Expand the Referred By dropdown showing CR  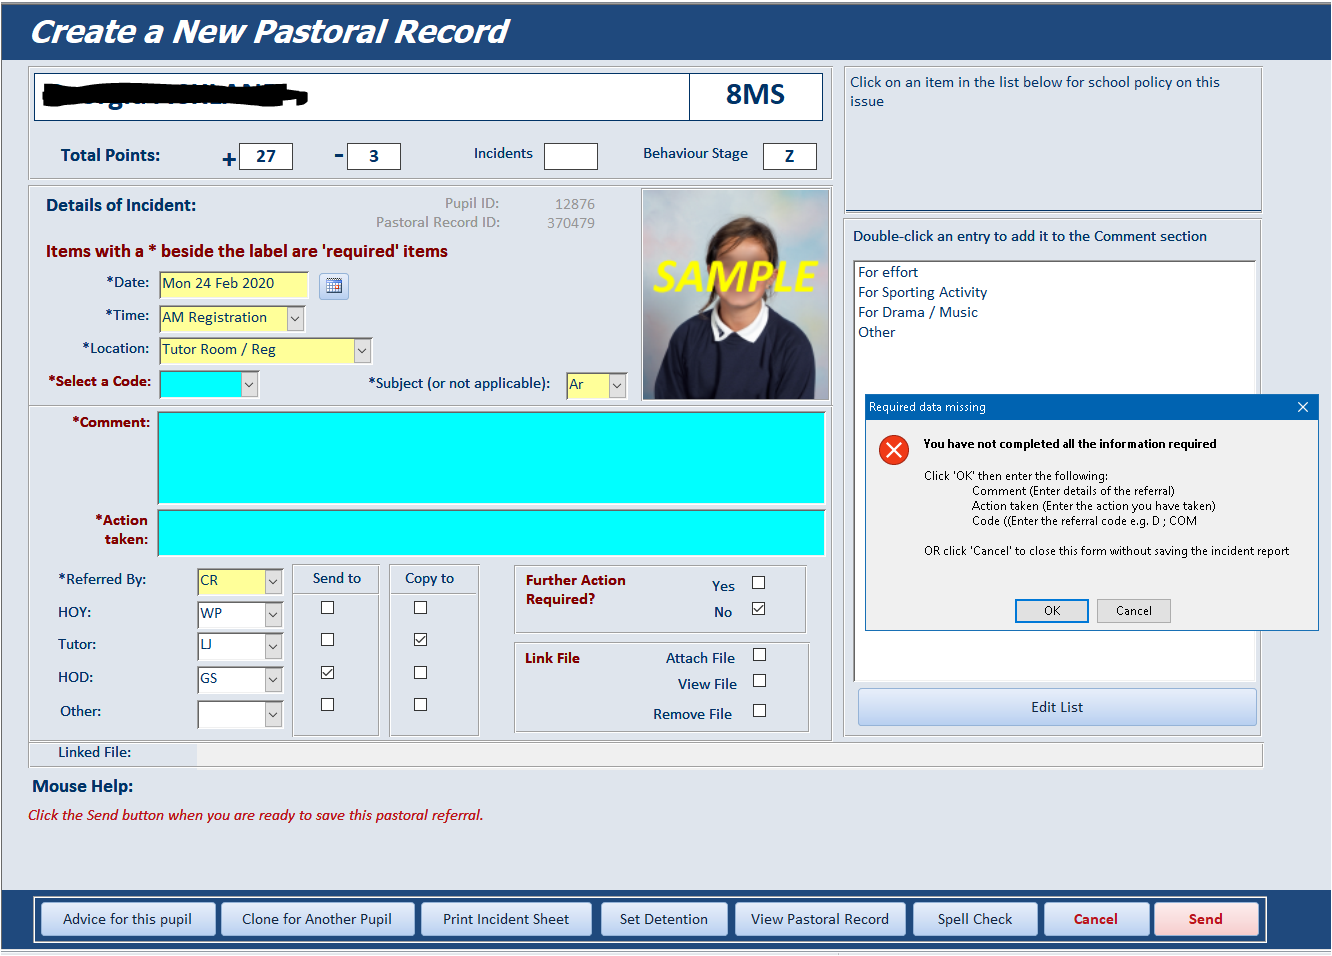pyautogui.click(x=273, y=581)
